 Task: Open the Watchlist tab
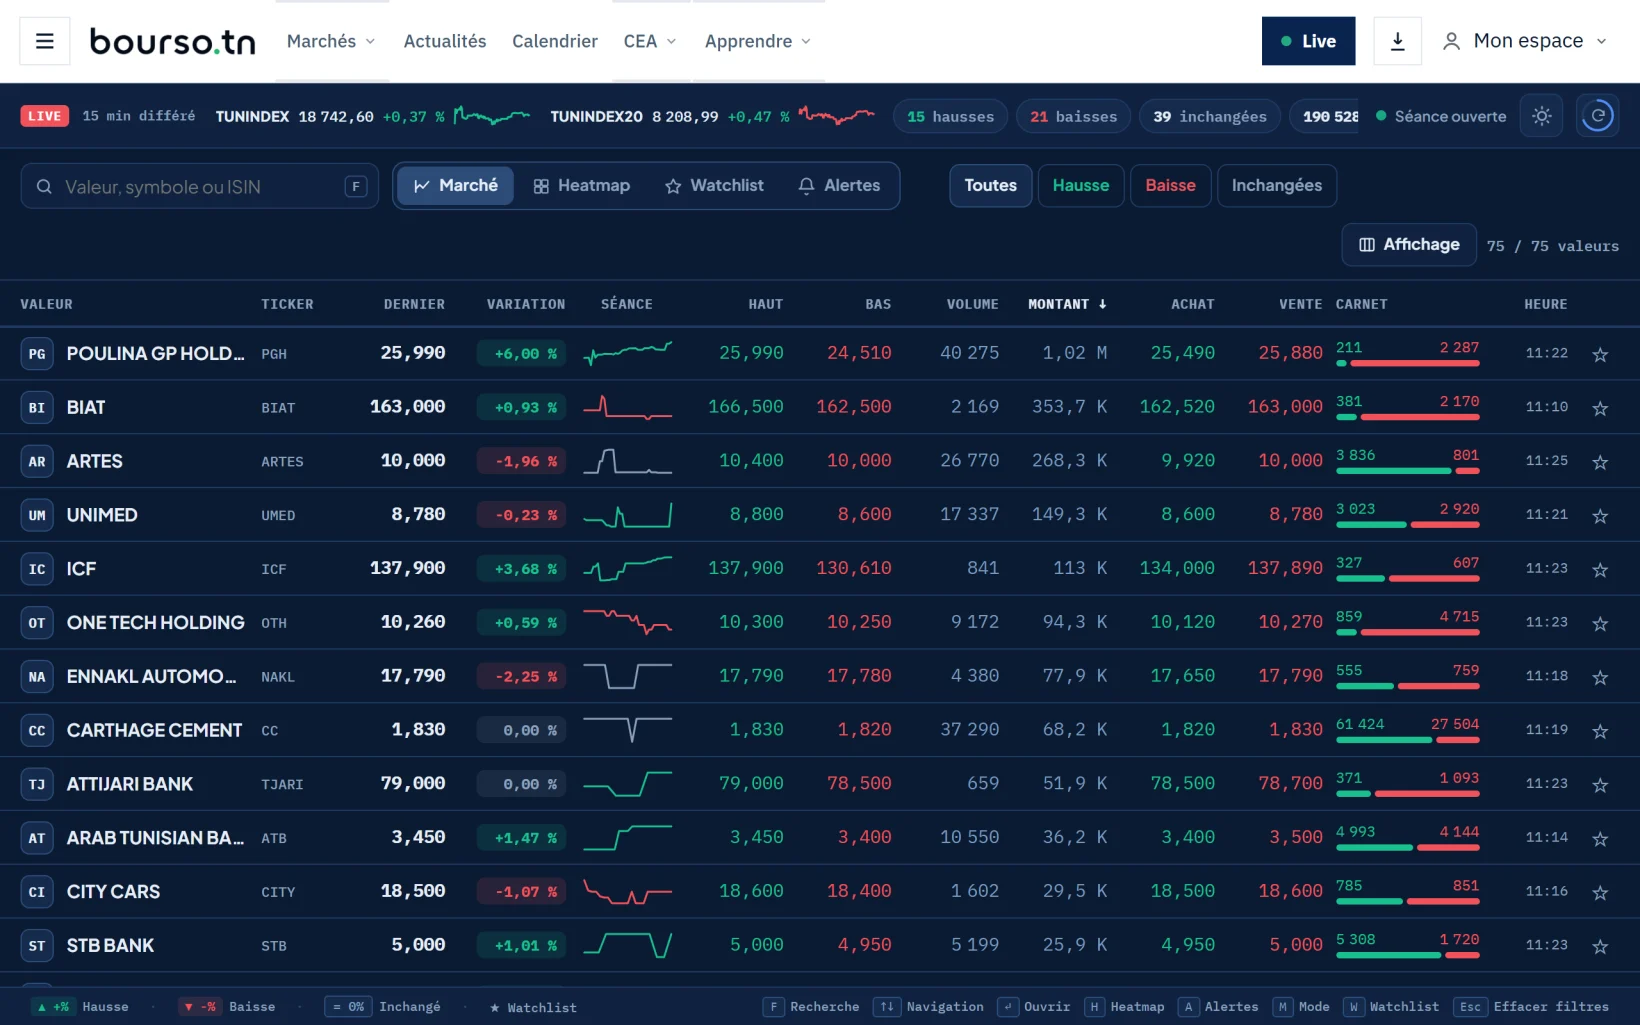point(714,186)
